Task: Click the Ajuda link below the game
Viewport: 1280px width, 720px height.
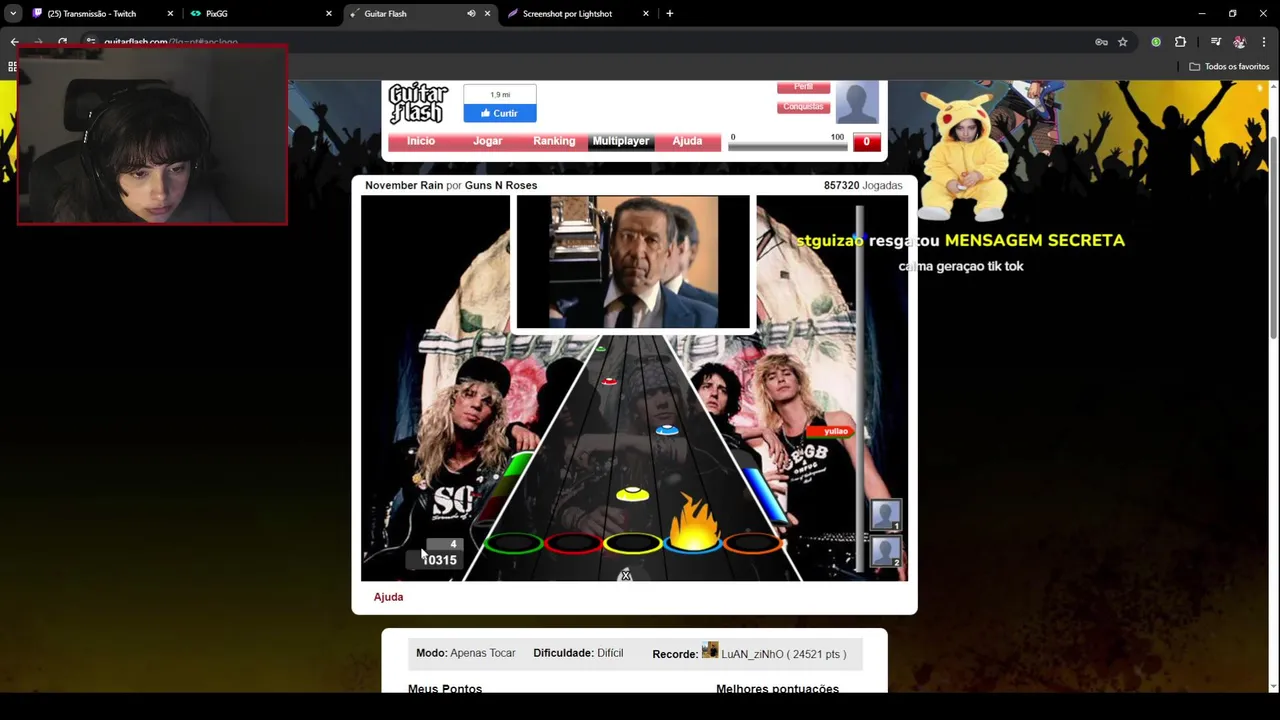Action: (388, 597)
